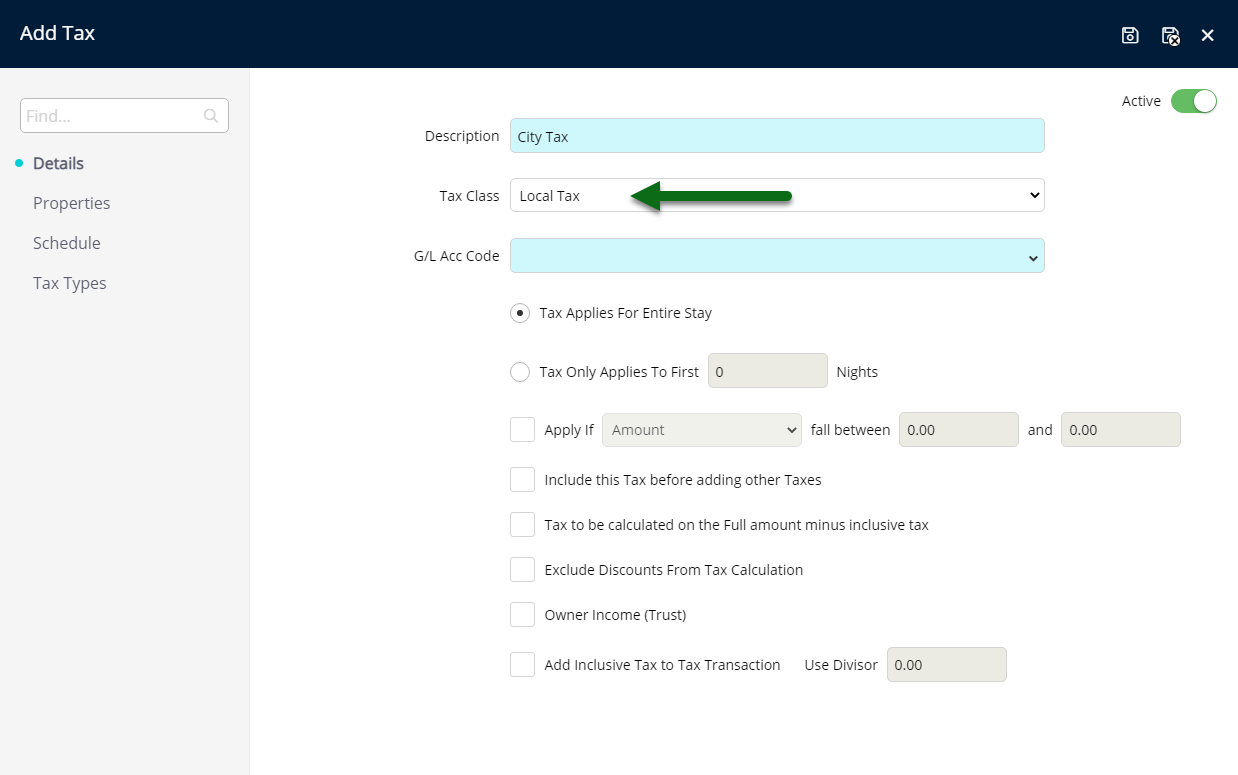Viewport: 1238px width, 775px height.
Task: Click the 'fall between' text
Action: (851, 430)
